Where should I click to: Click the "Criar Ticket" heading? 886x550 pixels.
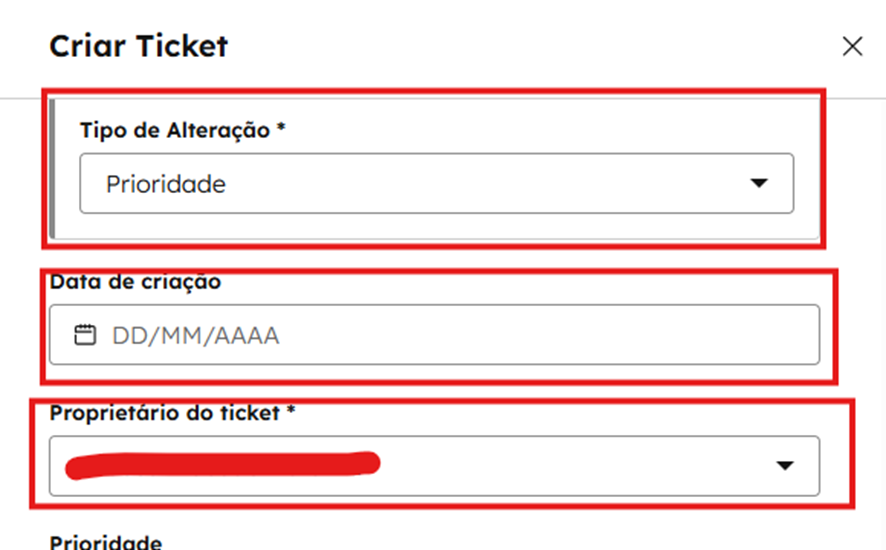click(x=138, y=46)
